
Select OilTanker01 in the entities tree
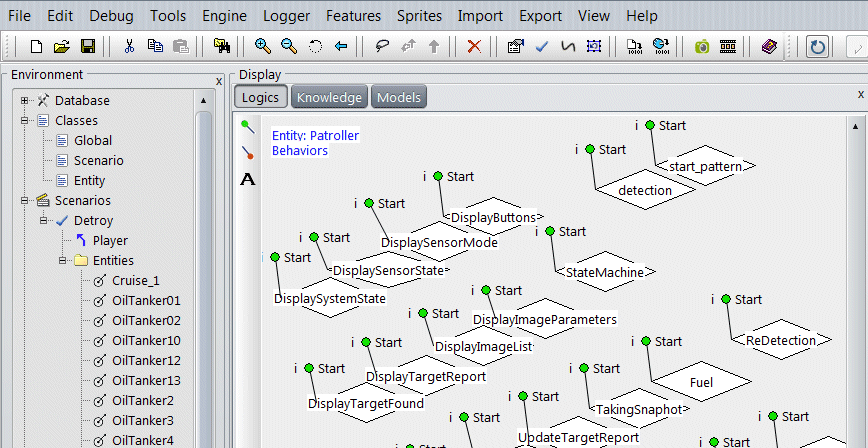pos(146,301)
